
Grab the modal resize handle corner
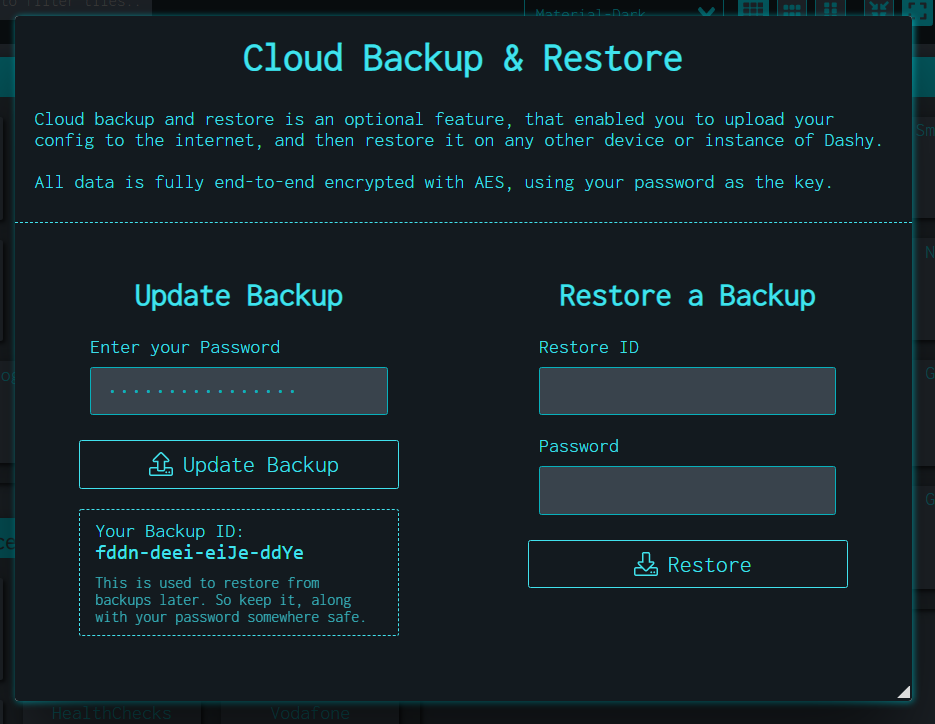click(x=903, y=691)
